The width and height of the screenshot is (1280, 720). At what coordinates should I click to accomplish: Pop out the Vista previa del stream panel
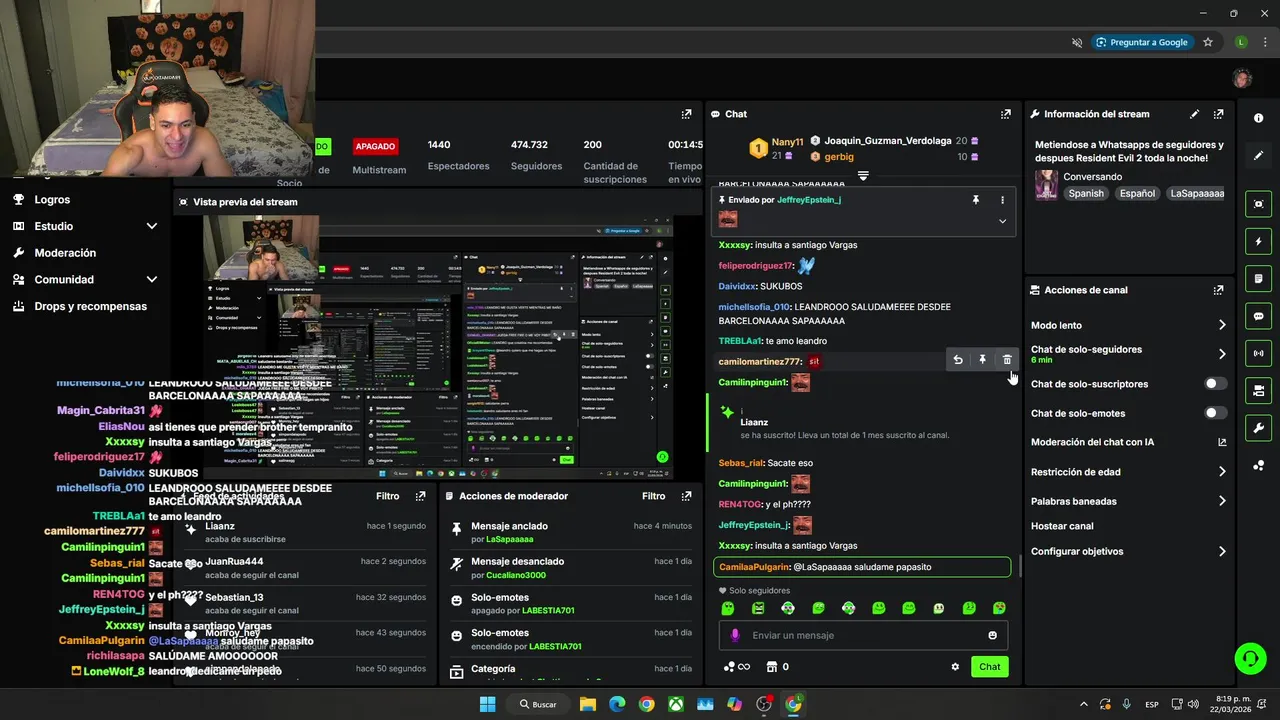[x=686, y=202]
